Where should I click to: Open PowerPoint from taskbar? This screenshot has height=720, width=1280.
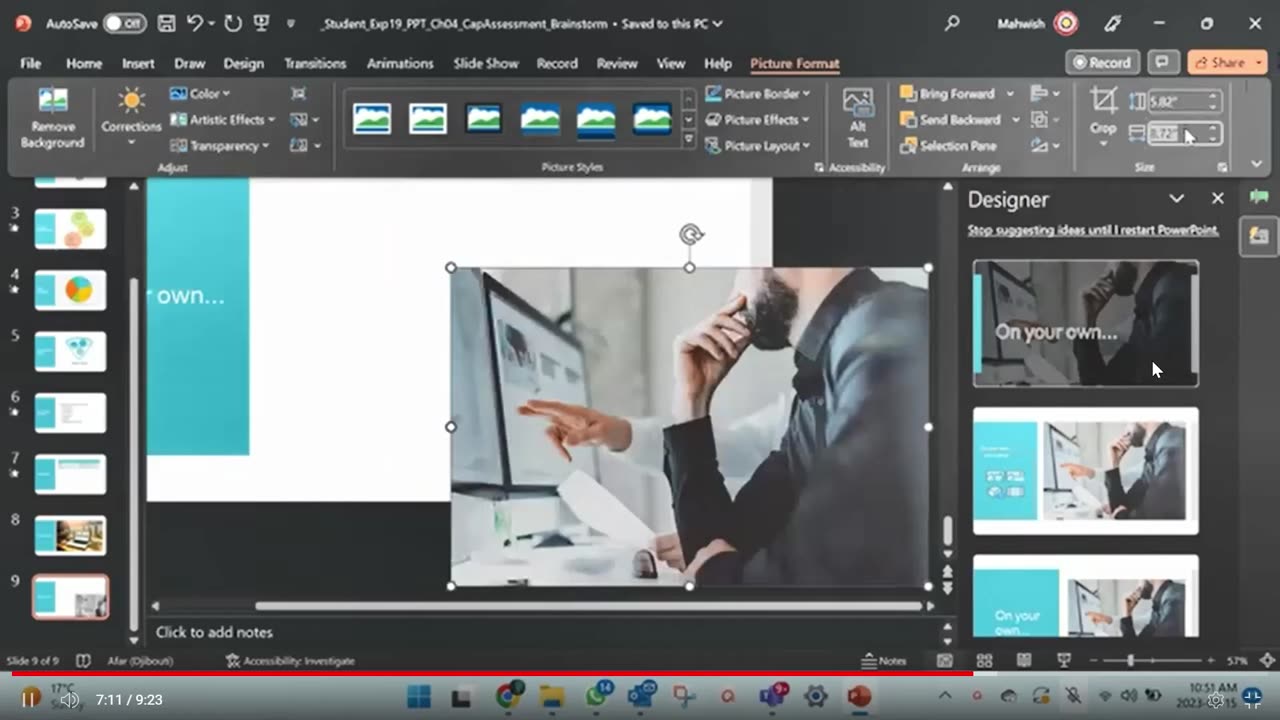click(859, 697)
